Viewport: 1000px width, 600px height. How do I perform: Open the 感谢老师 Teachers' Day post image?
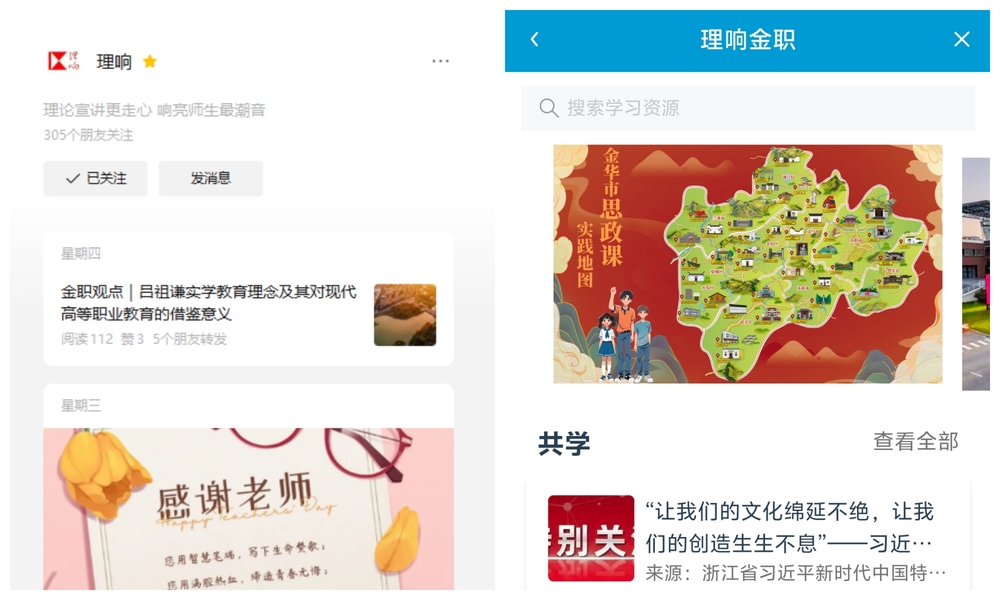[x=249, y=509]
